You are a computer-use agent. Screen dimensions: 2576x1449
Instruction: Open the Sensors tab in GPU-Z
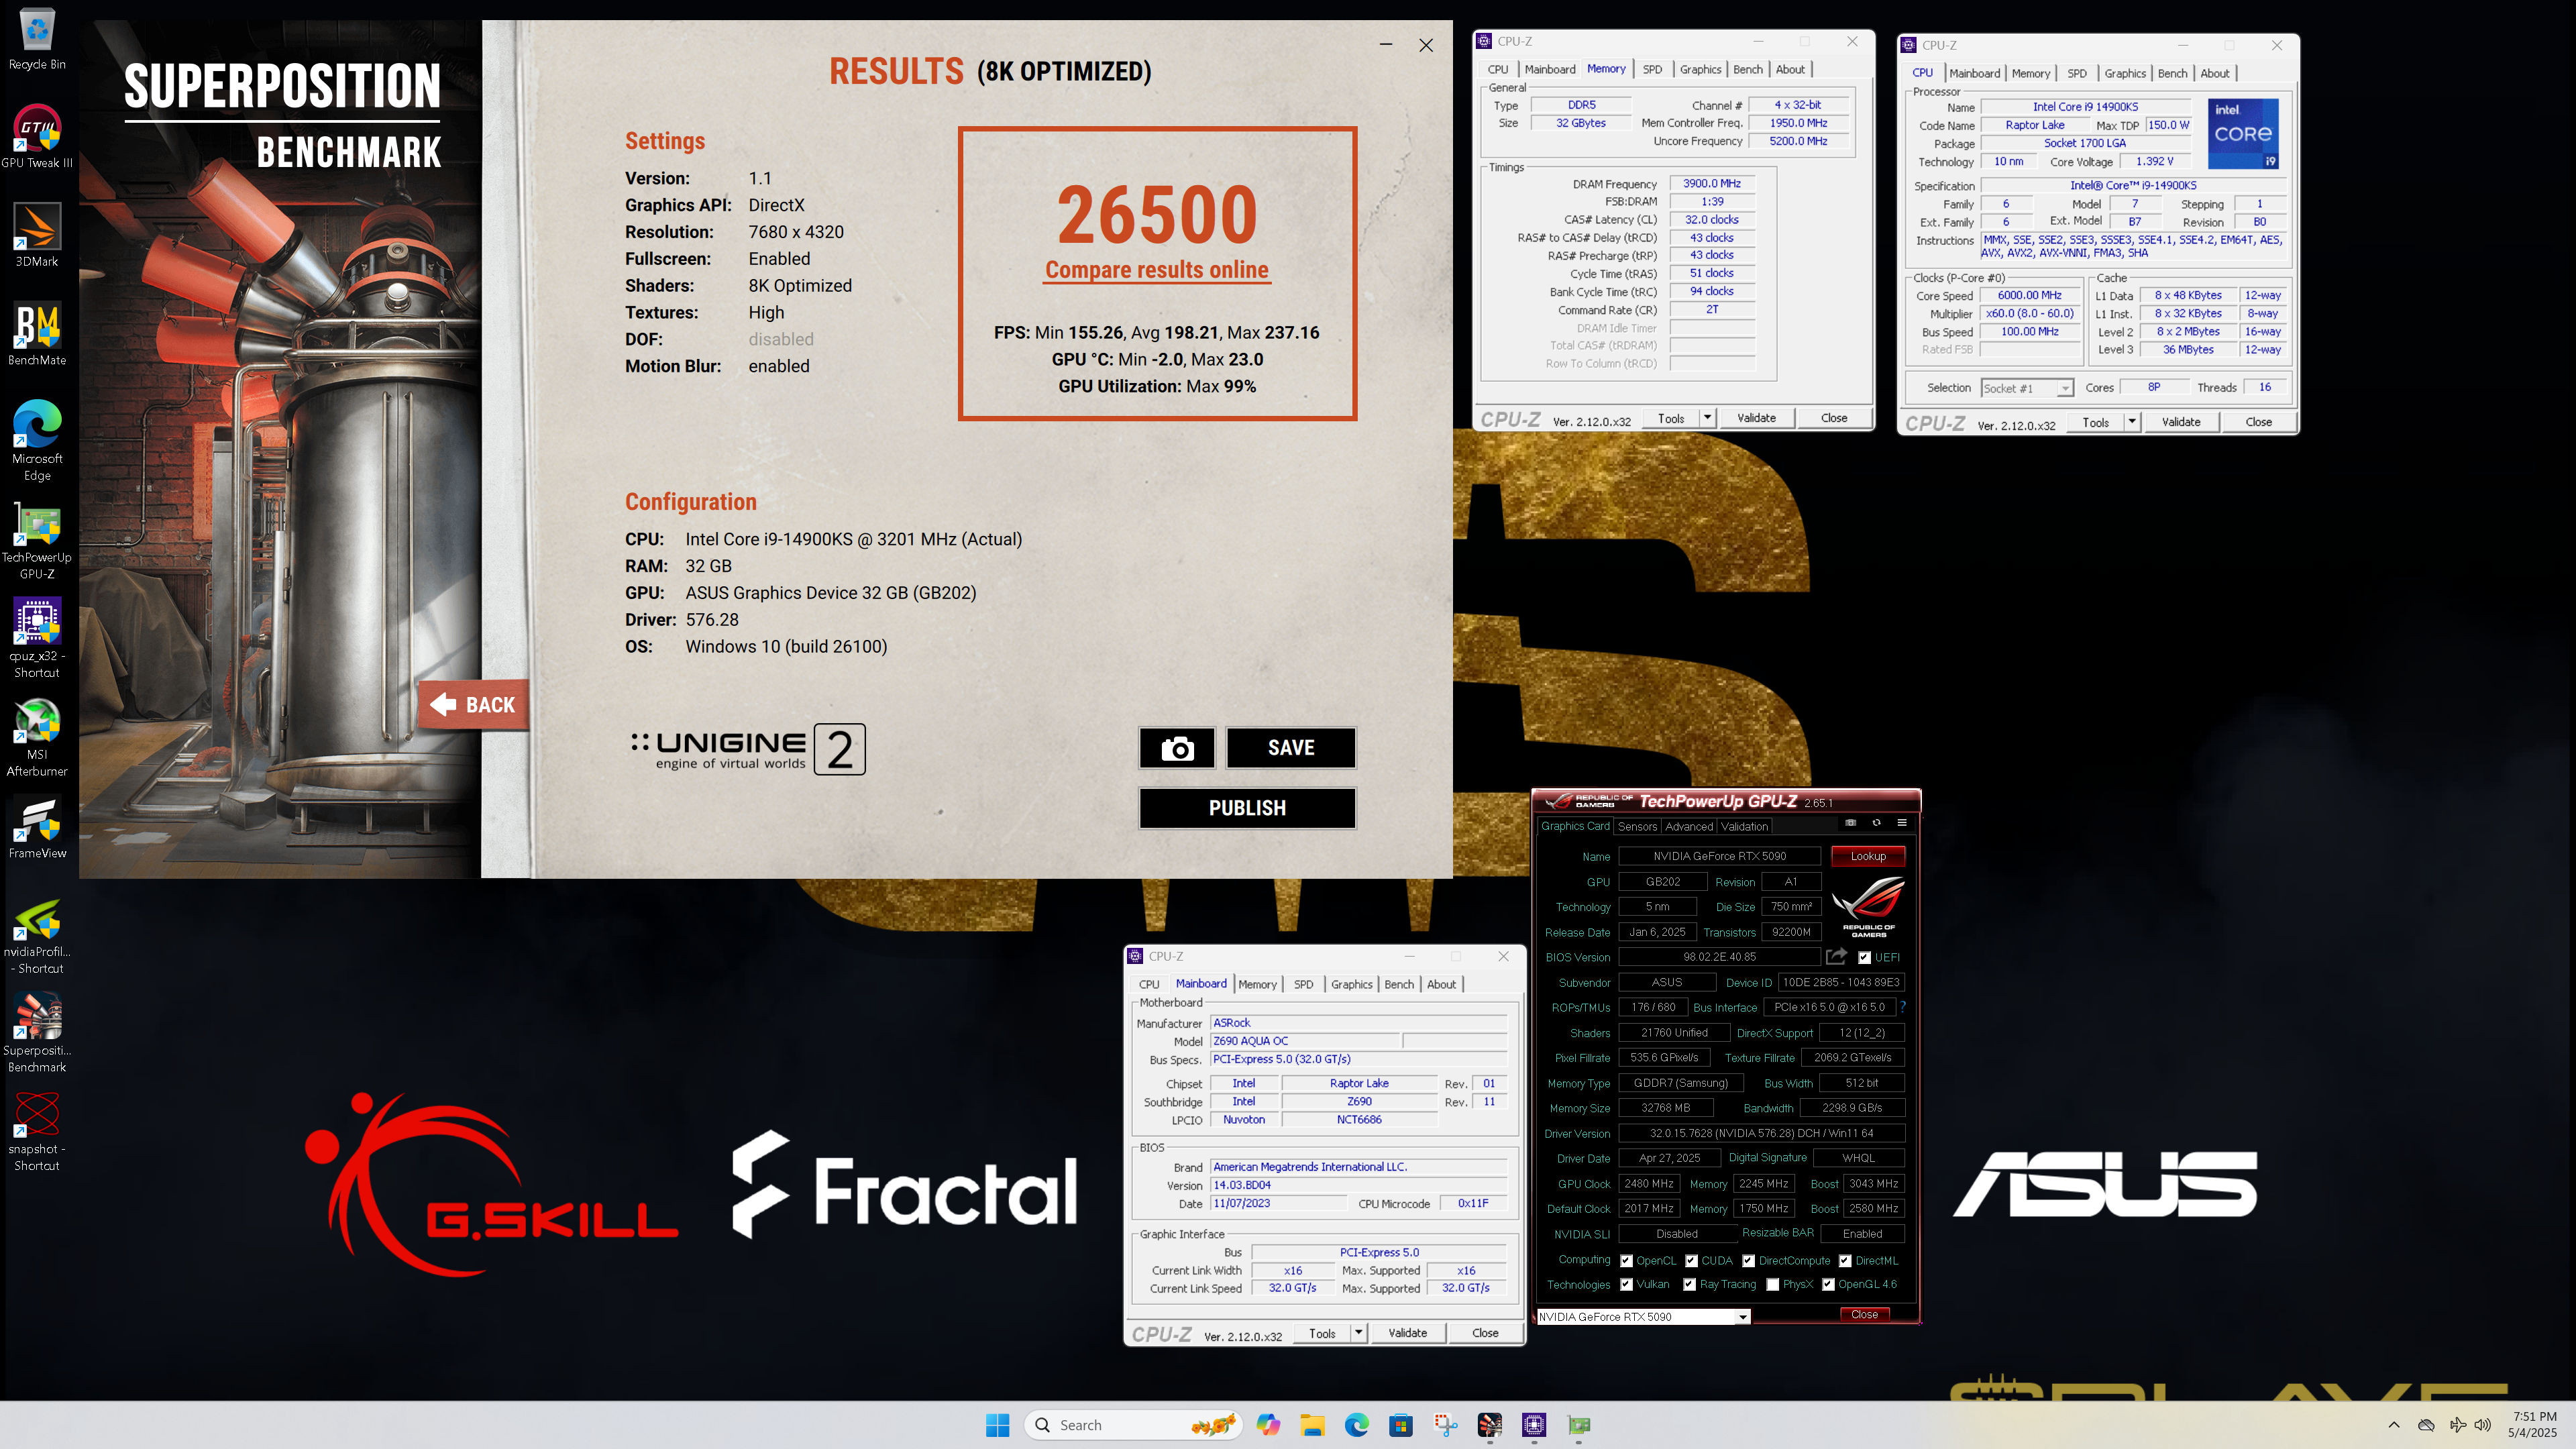pyautogui.click(x=1637, y=826)
